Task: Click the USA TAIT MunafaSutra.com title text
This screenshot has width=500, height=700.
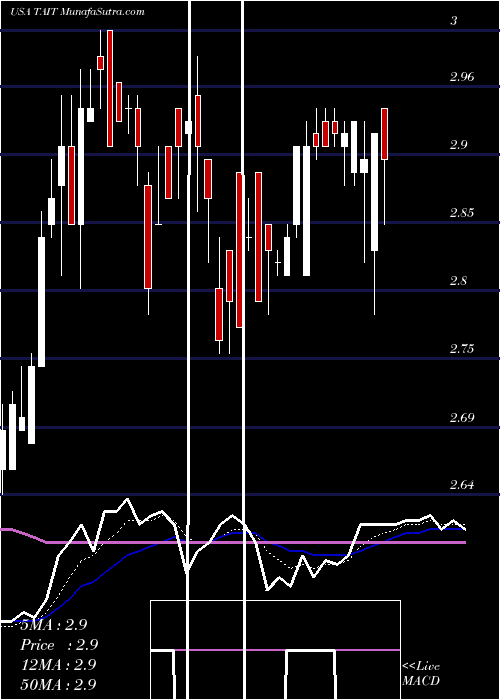Action: (78, 12)
